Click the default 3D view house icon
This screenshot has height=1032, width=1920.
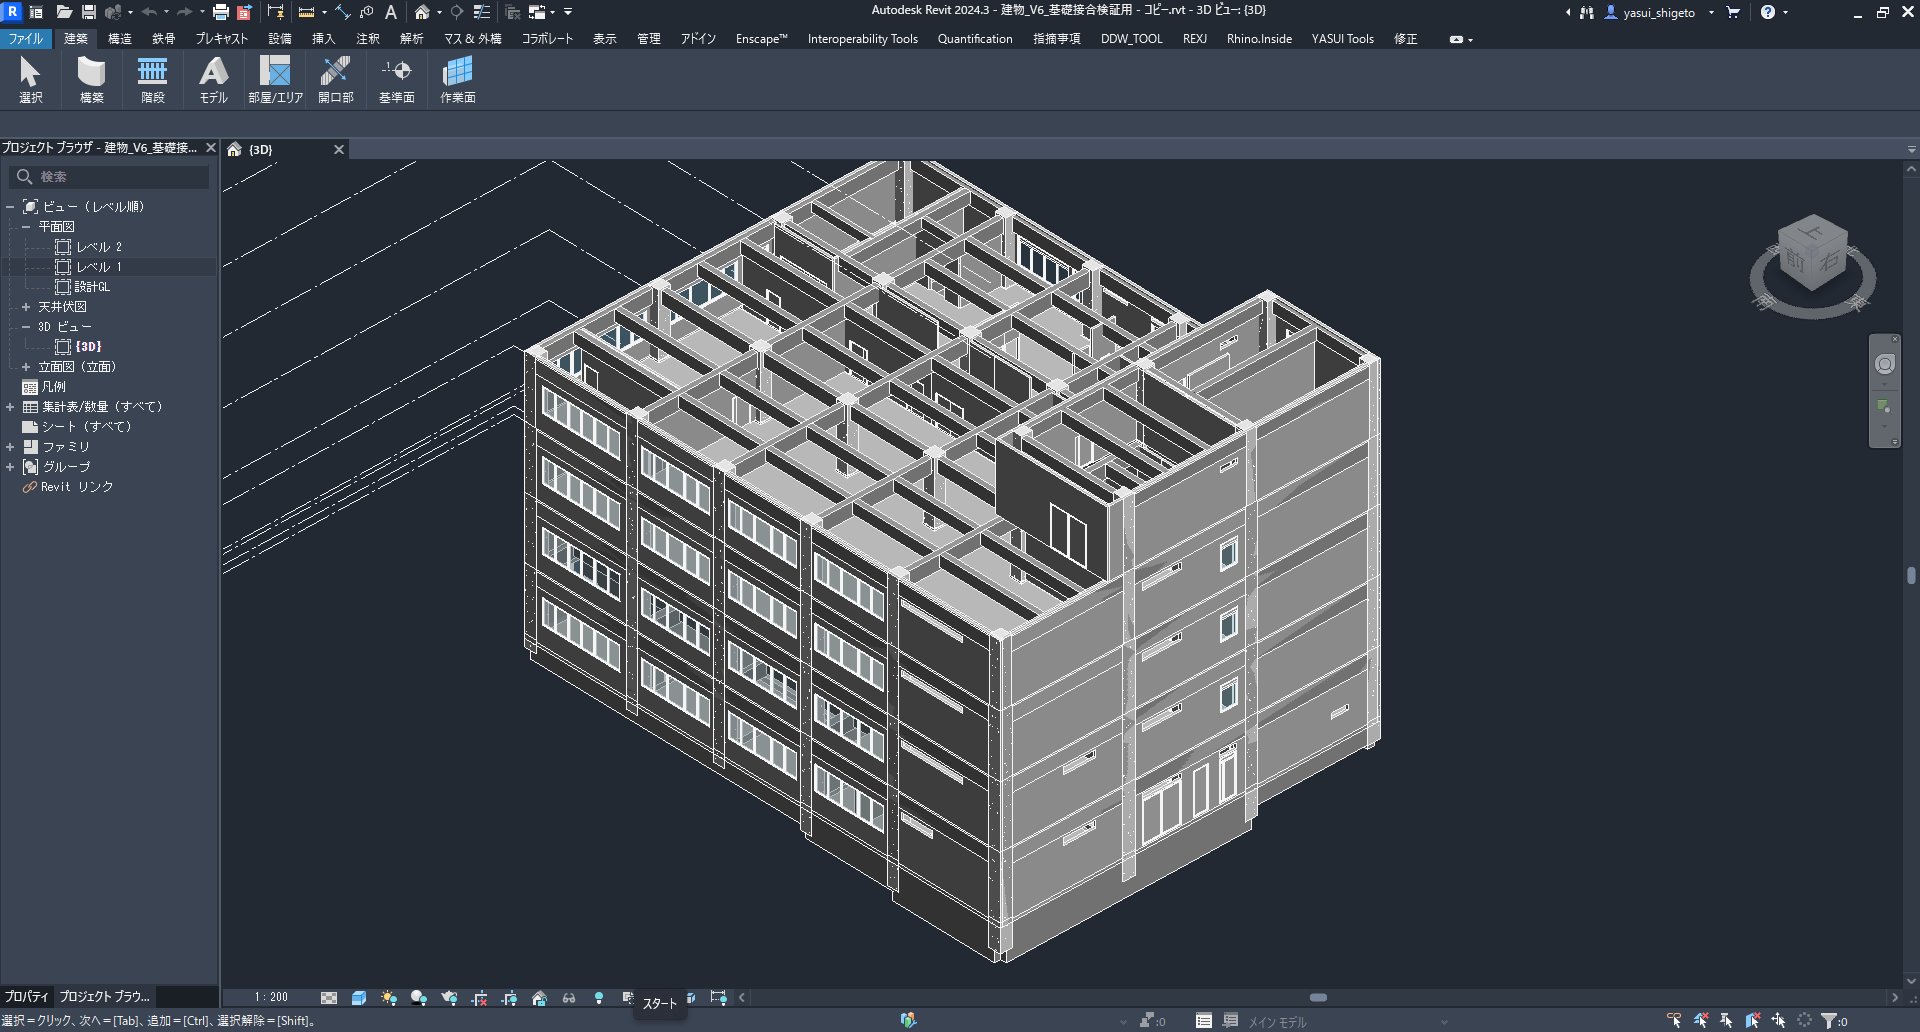click(422, 12)
